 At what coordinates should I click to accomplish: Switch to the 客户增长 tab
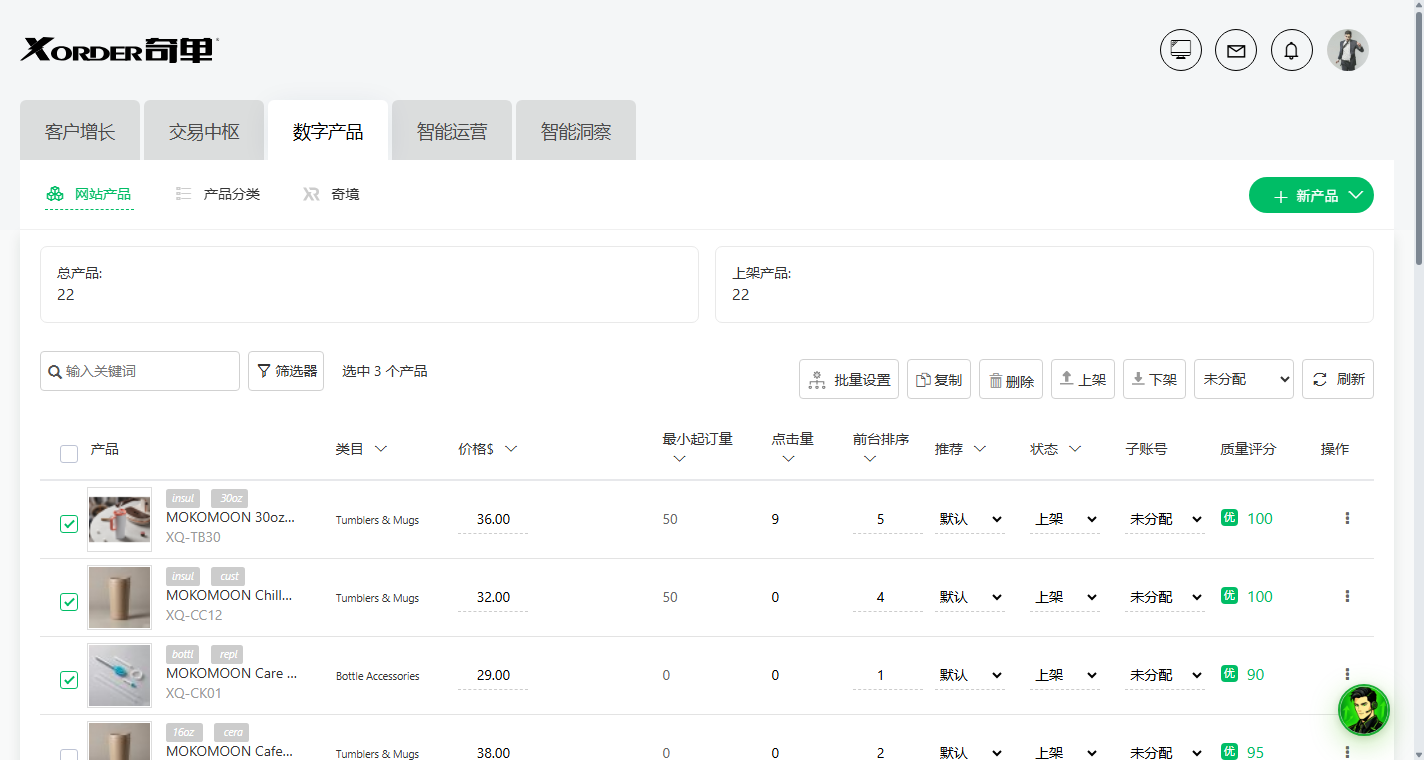(x=80, y=131)
